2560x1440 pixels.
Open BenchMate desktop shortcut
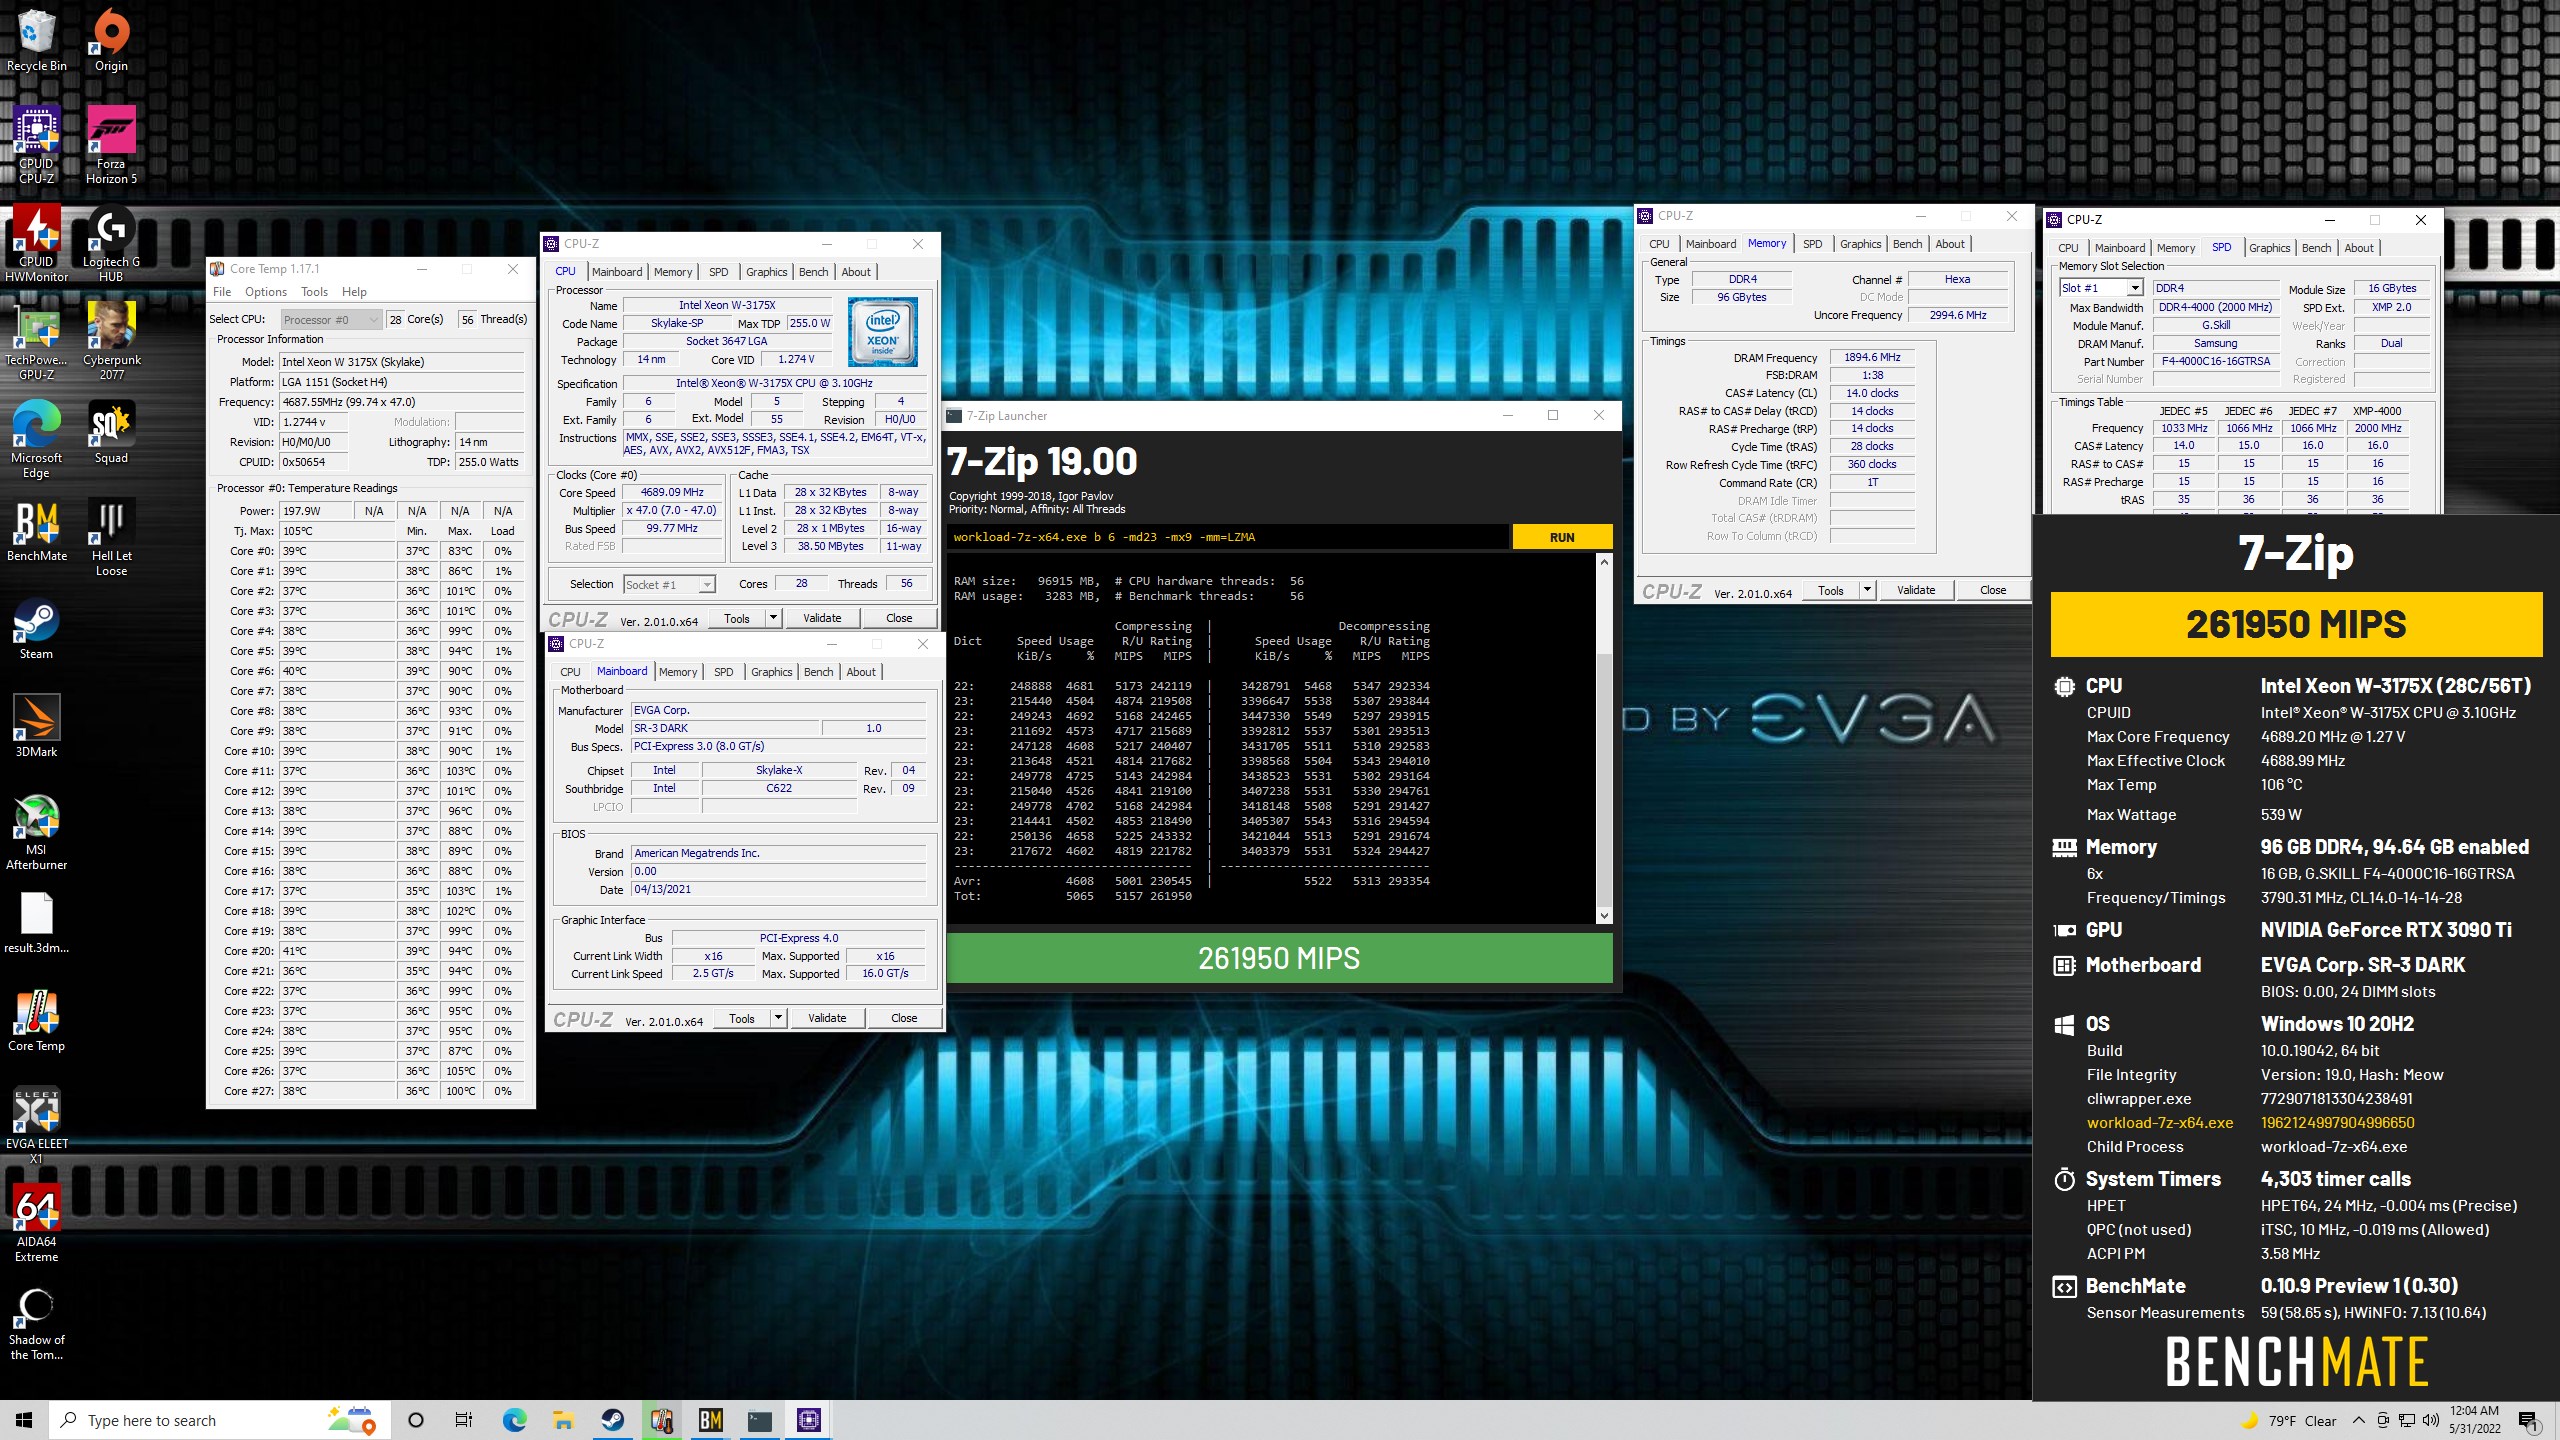click(x=37, y=530)
